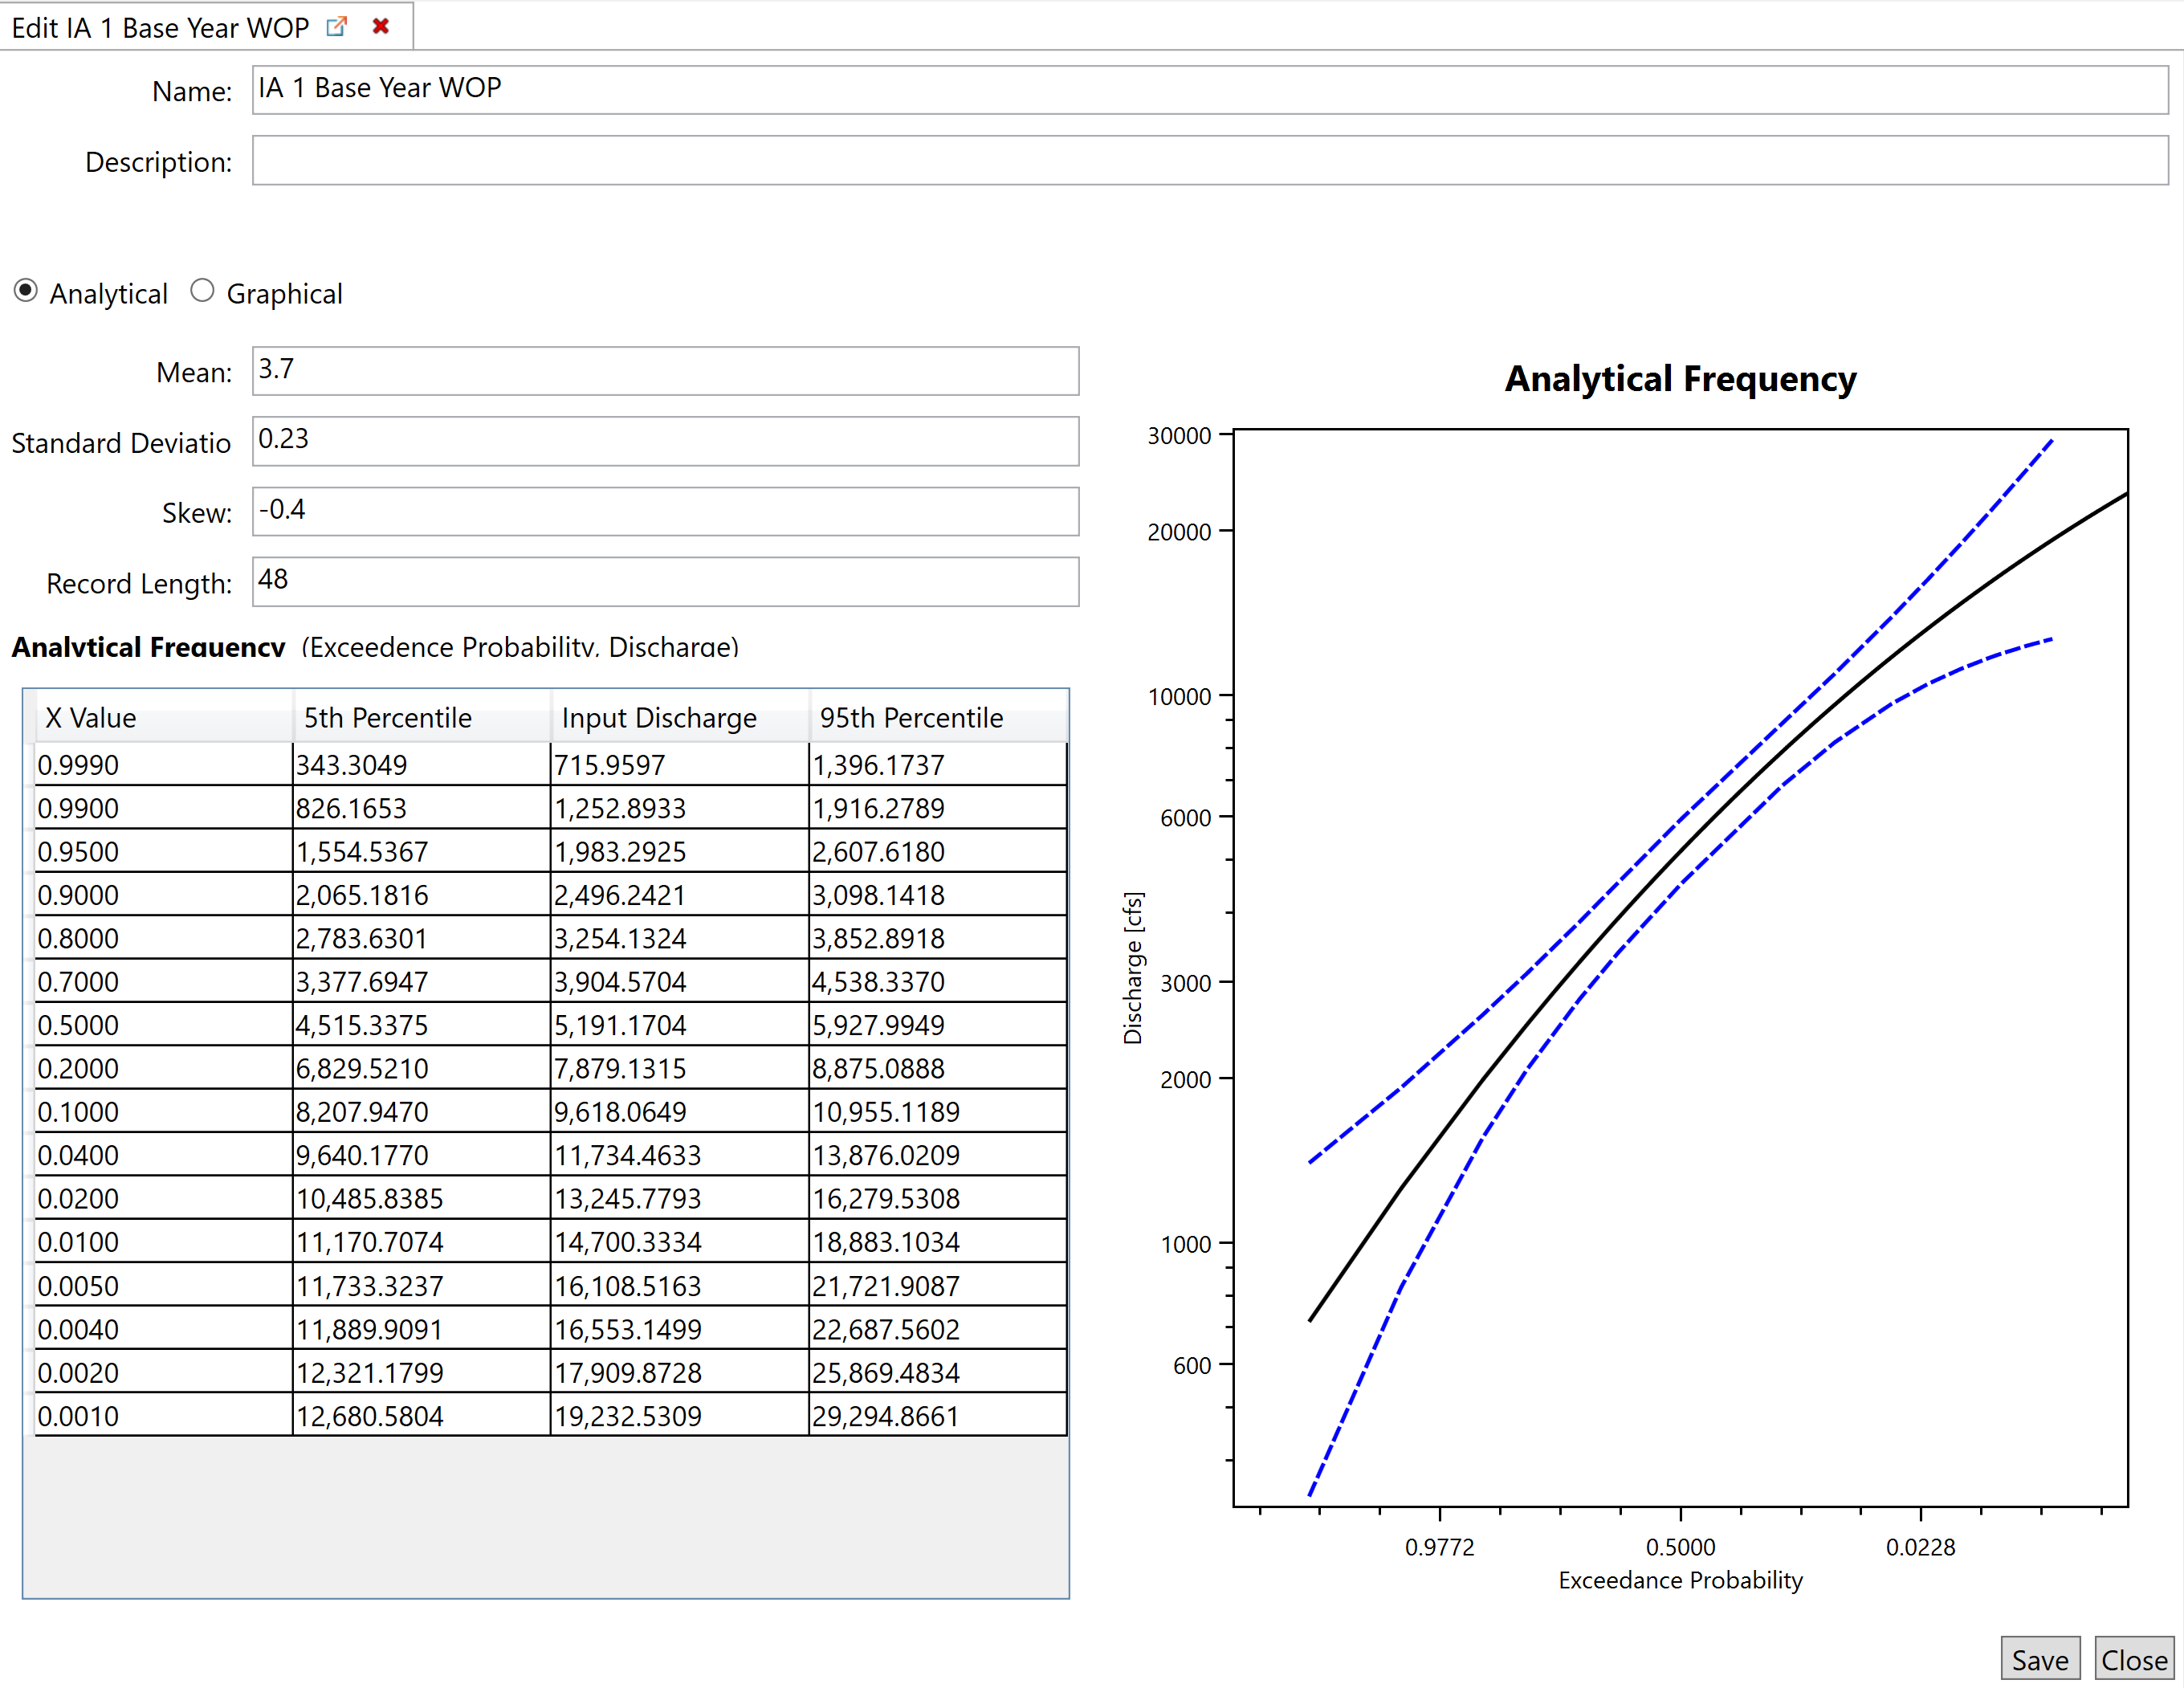Select 95th Percentile cell 2,607.6180
2184x1688 pixels.
tap(938, 852)
